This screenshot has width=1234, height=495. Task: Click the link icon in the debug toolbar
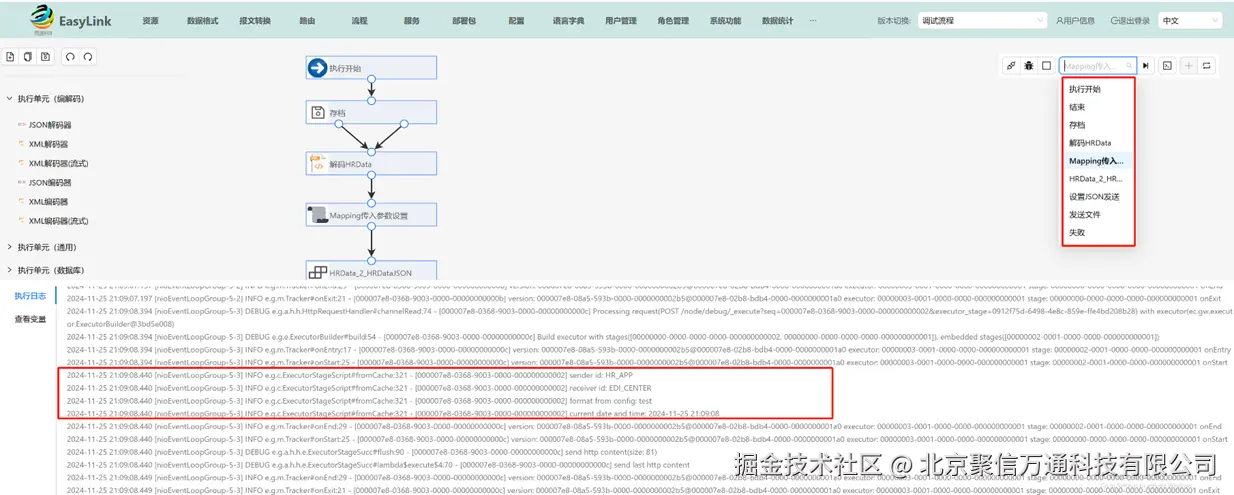1011,66
